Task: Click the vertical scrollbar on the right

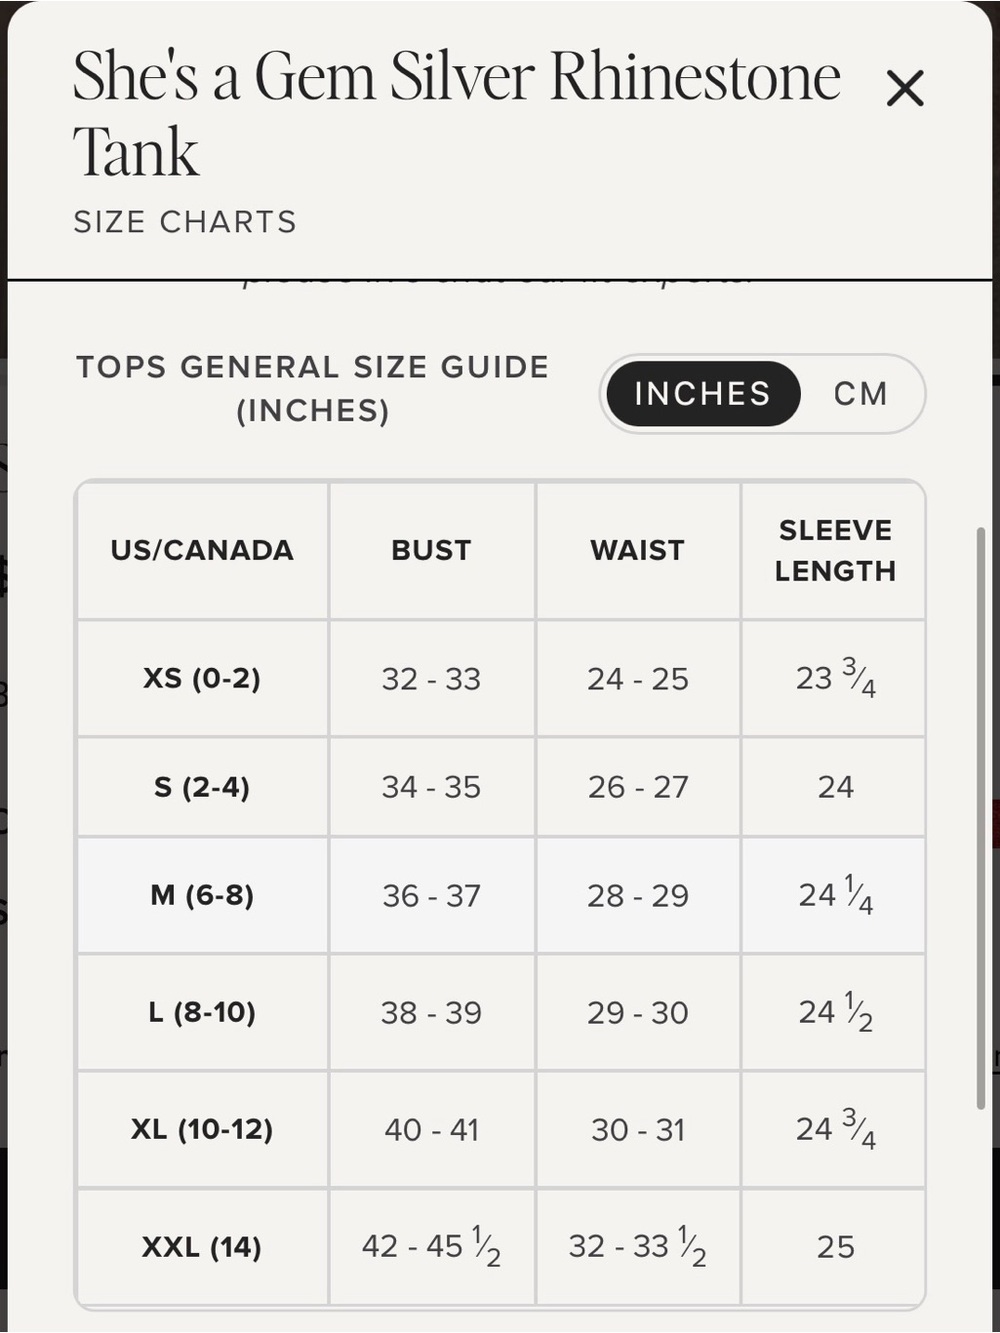Action: pos(981,818)
